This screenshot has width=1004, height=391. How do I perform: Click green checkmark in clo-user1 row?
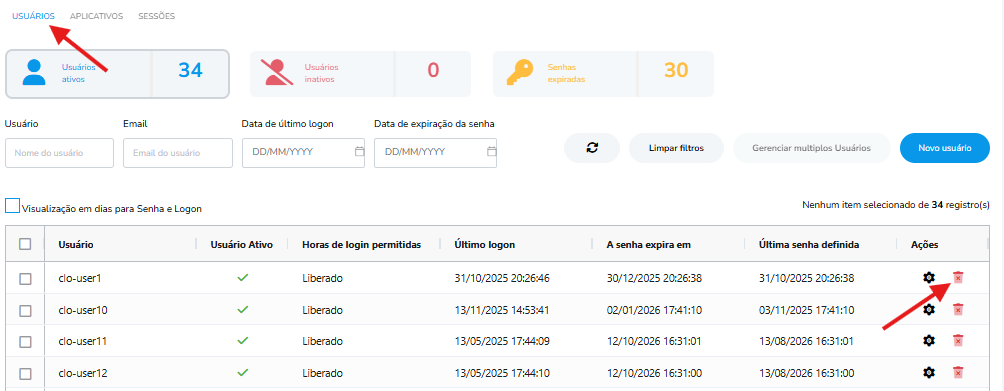[242, 278]
